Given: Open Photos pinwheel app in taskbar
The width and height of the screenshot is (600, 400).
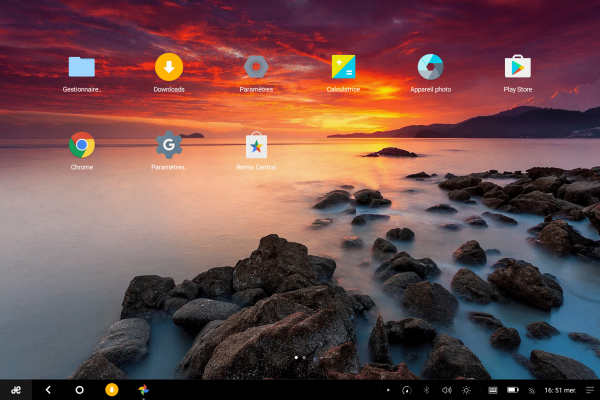Looking at the screenshot, I should click(143, 390).
